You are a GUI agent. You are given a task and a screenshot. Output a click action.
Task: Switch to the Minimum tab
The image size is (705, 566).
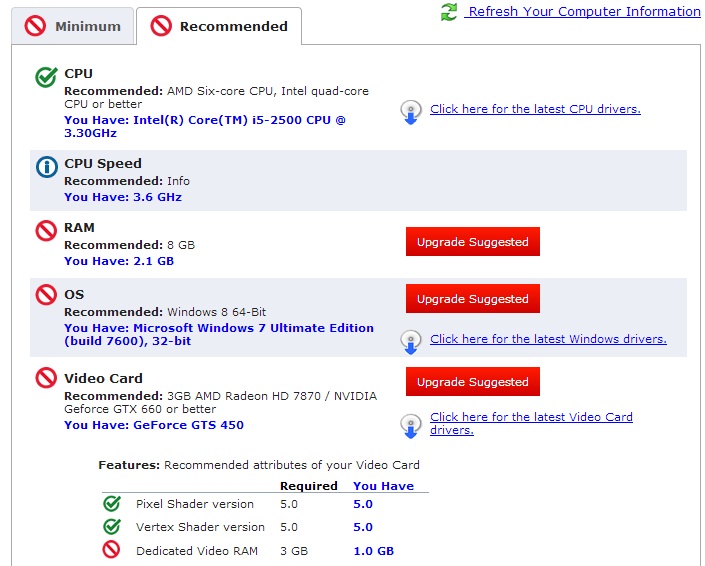tap(72, 26)
